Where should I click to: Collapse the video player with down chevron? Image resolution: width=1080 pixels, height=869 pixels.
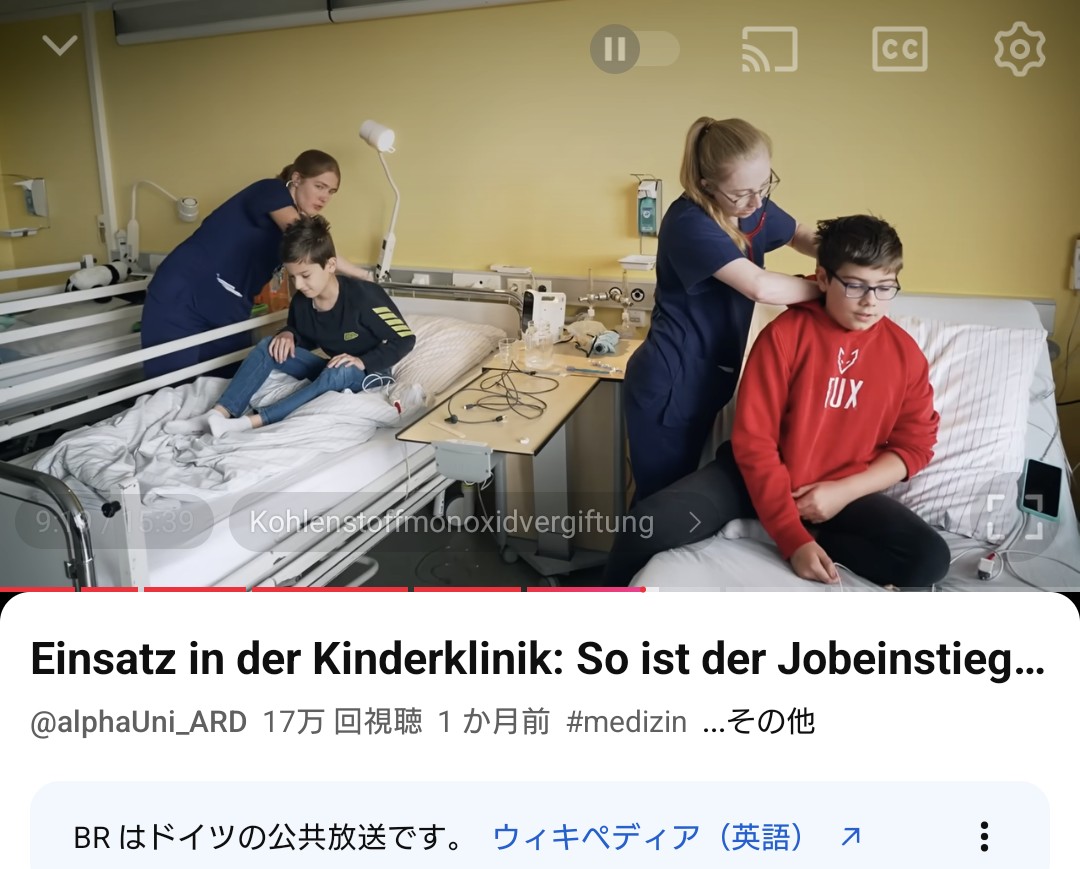coord(60,46)
